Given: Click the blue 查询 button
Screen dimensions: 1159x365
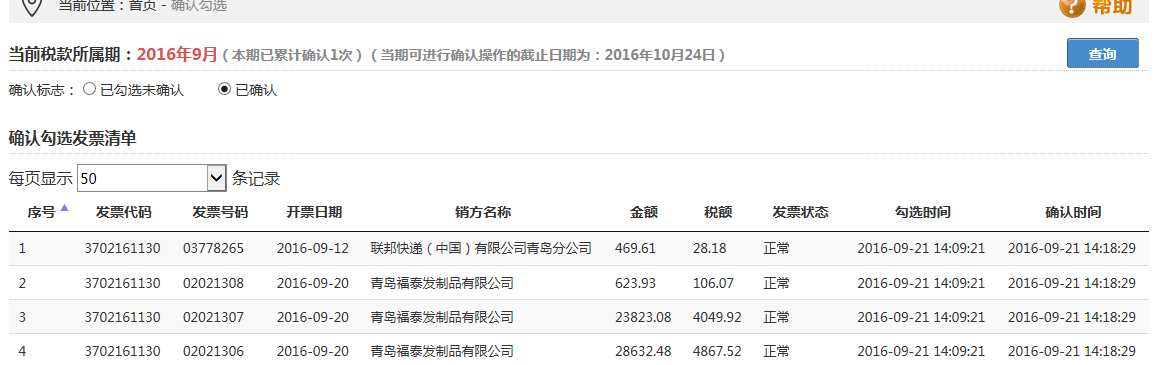Looking at the screenshot, I should point(1102,54).
